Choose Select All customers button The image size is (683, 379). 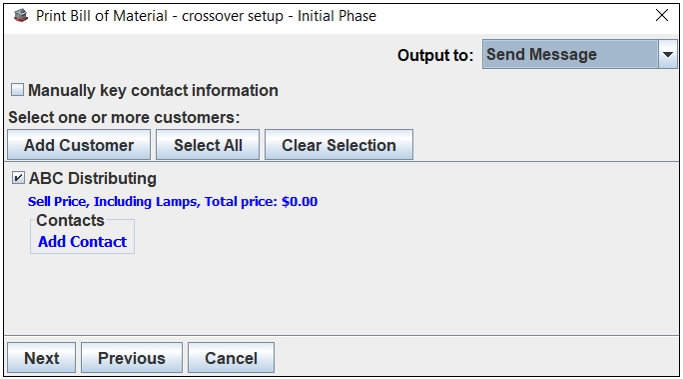(x=208, y=145)
